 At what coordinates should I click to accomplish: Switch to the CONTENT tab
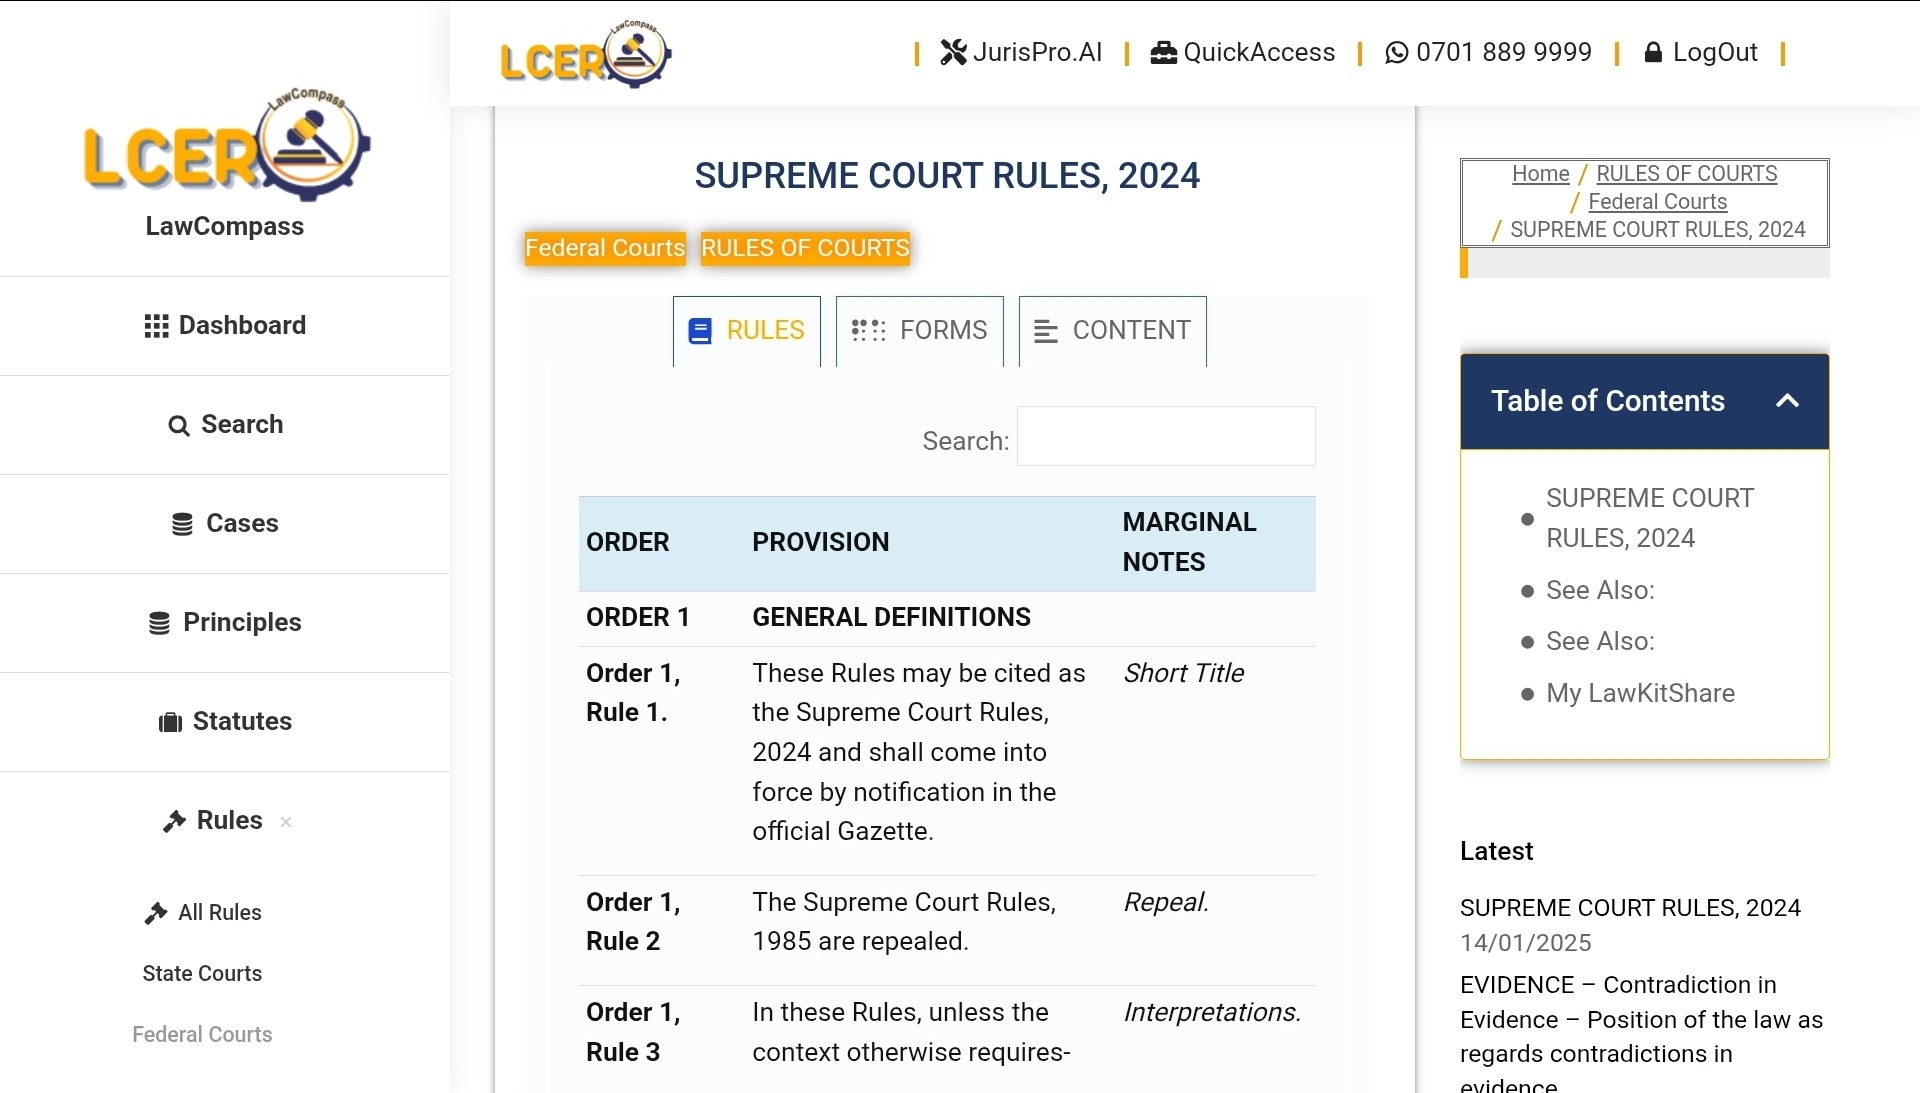coord(1112,331)
